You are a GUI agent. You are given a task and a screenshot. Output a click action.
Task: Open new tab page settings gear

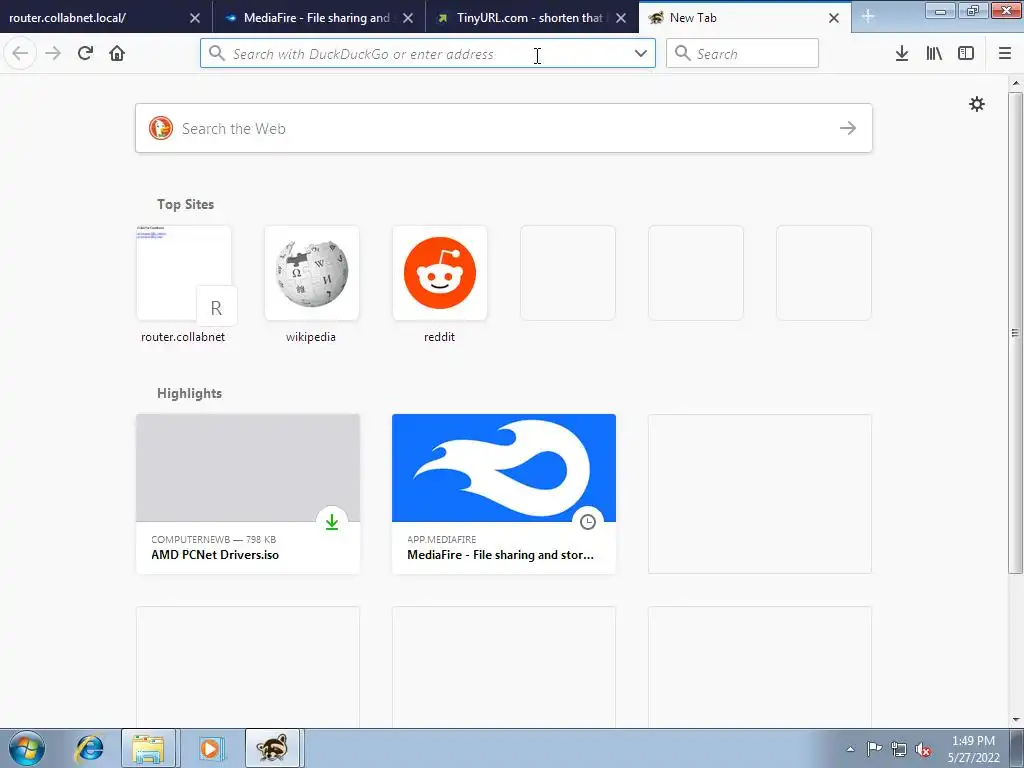pyautogui.click(x=976, y=104)
